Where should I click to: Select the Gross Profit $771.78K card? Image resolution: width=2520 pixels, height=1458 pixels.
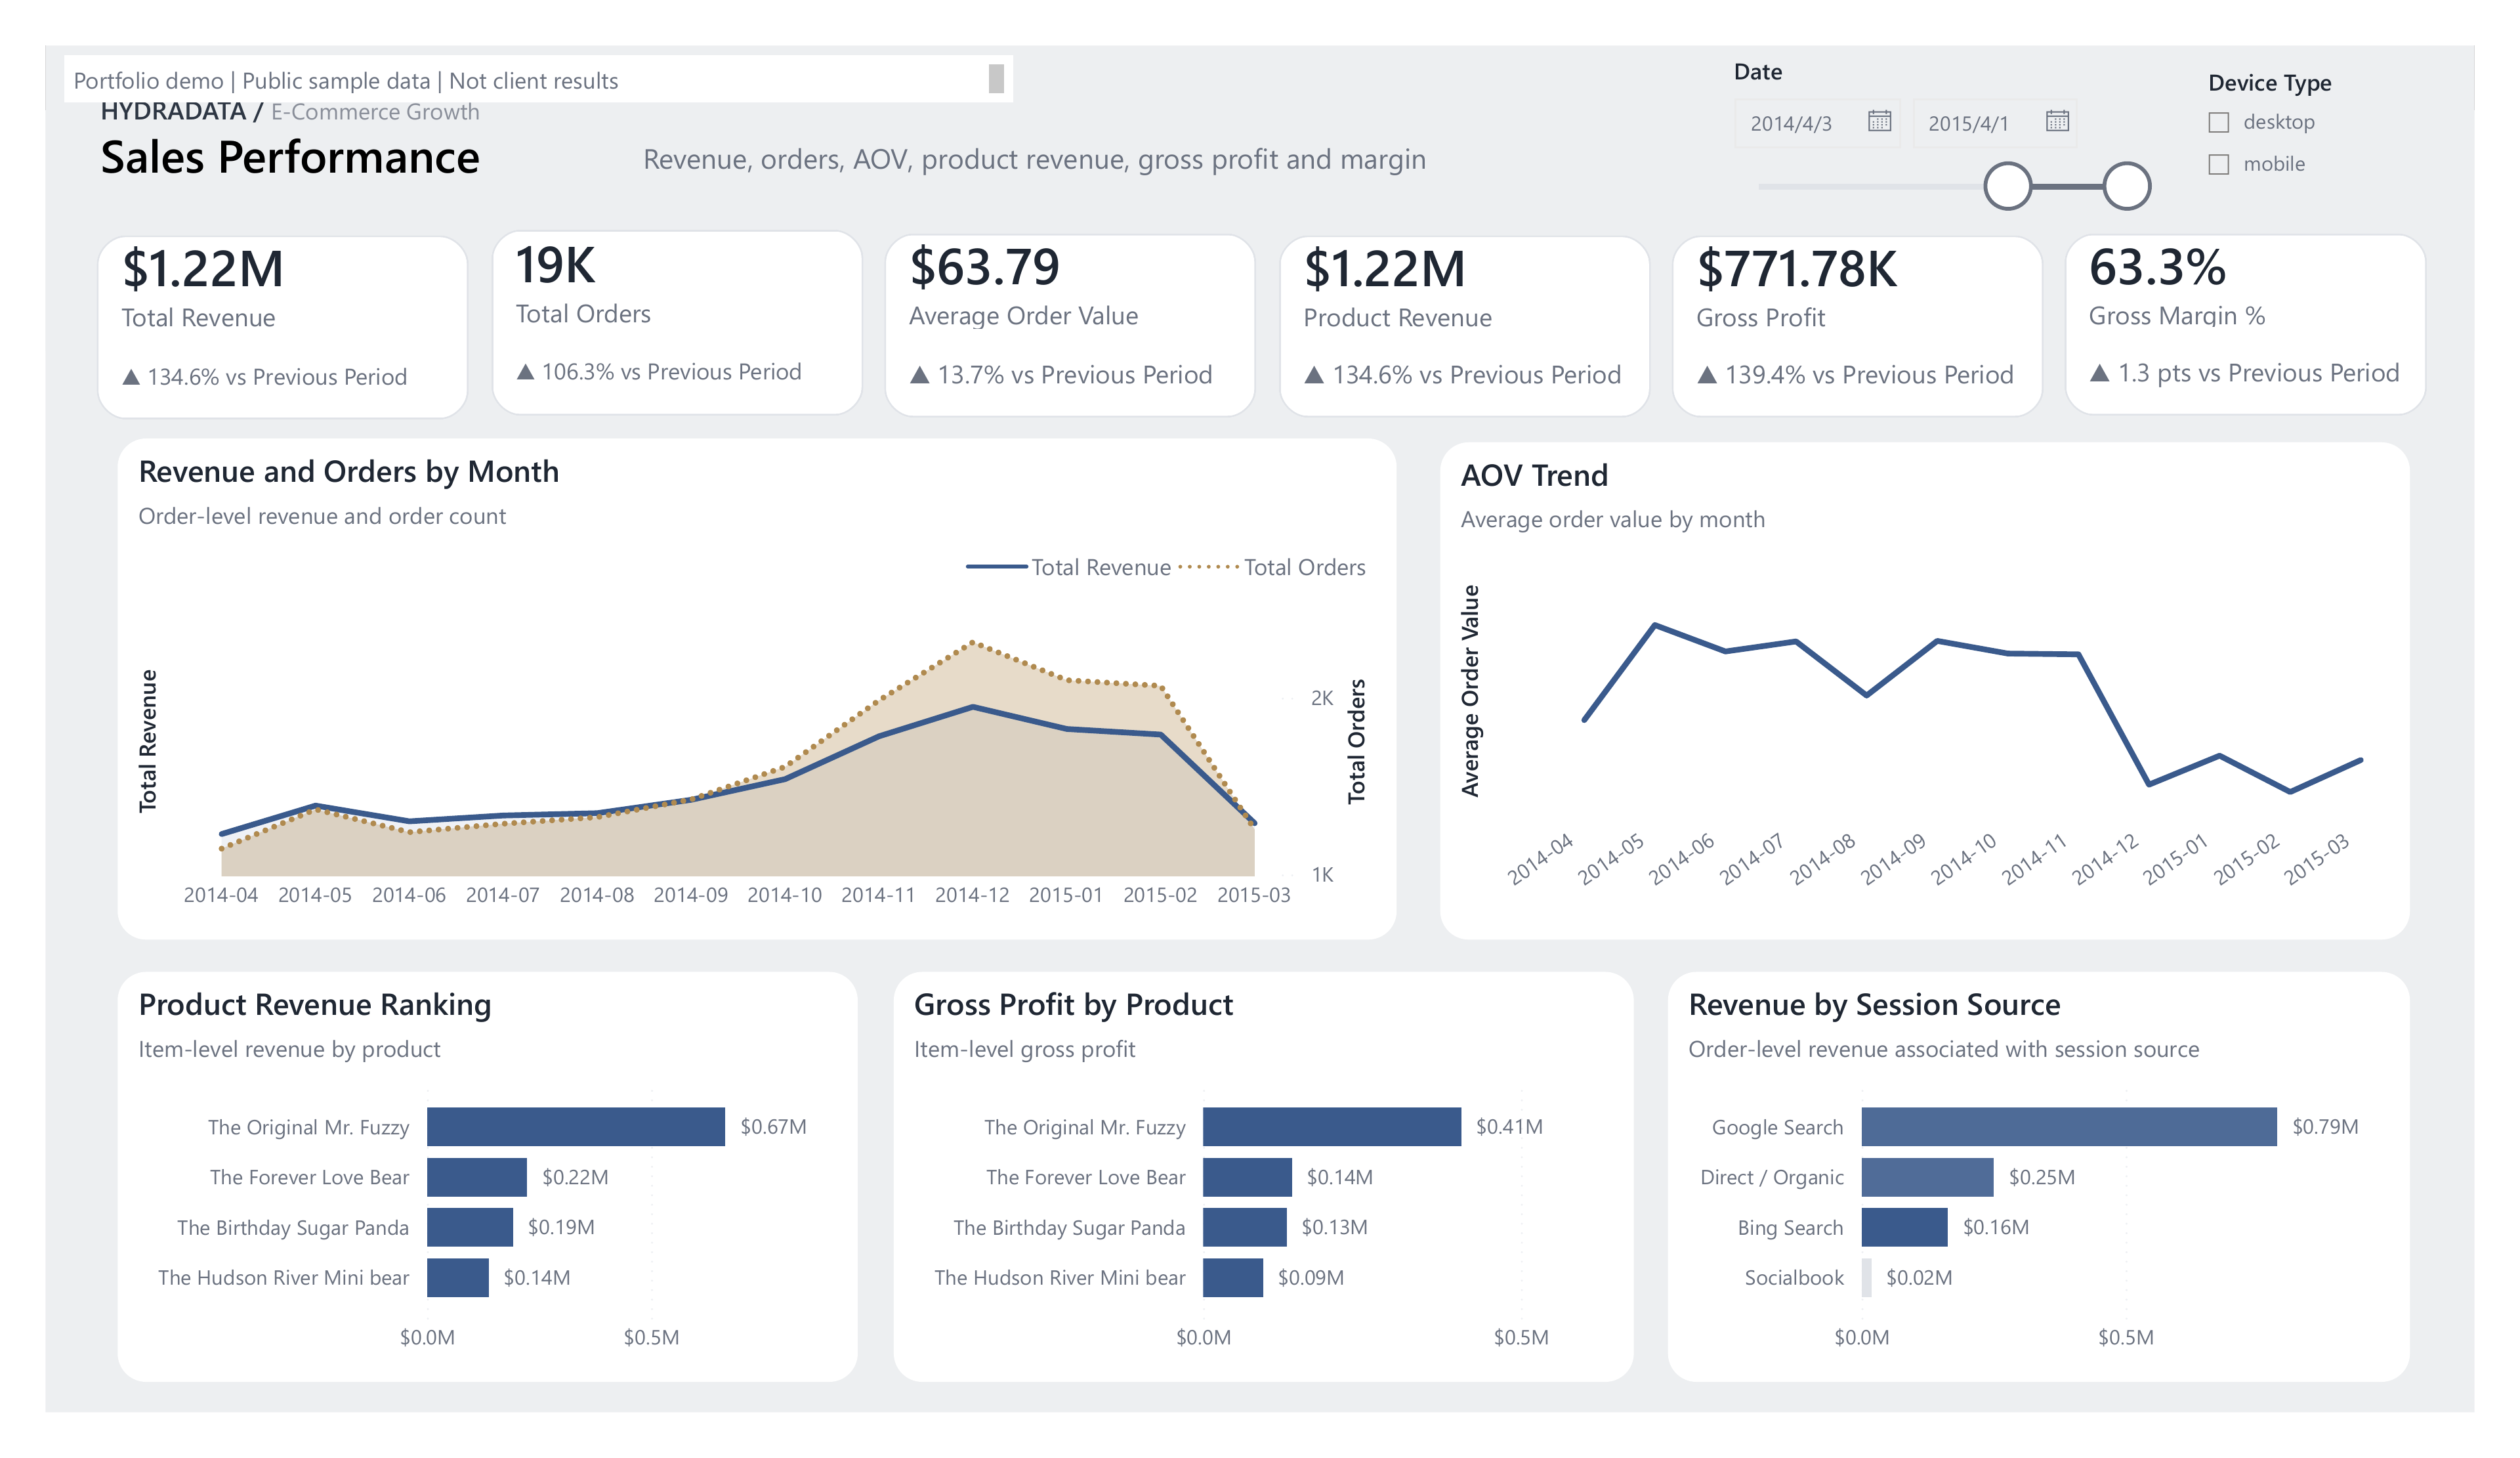click(x=1857, y=326)
